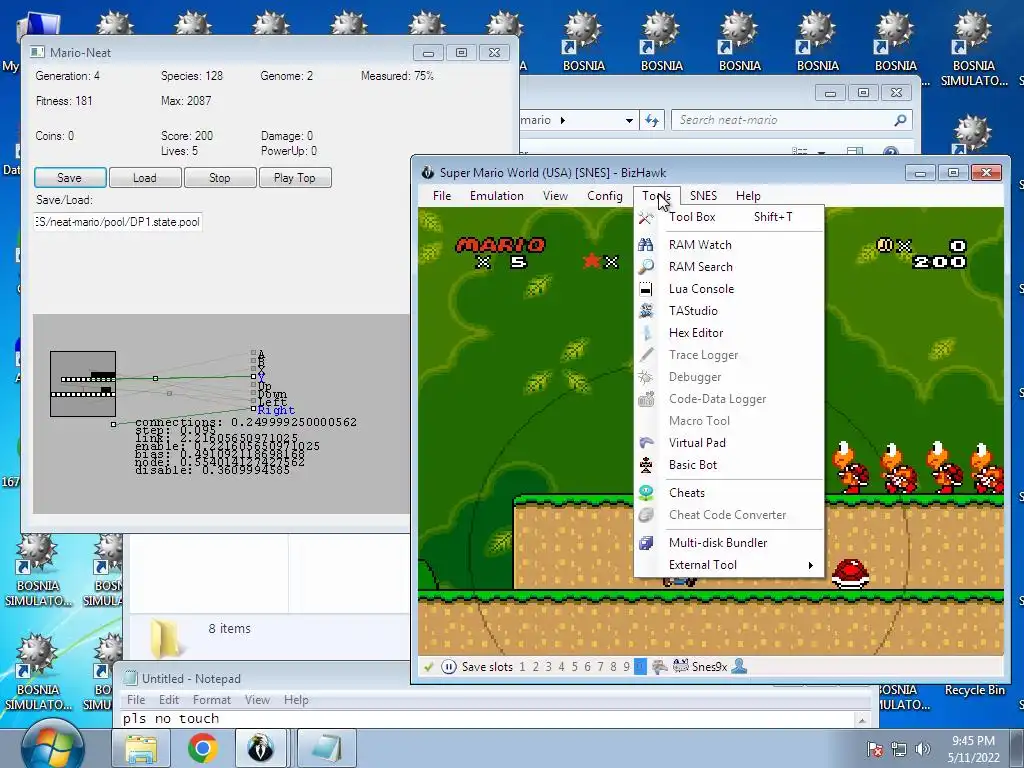Click pause icon in BizHawk status bar

click(x=449, y=667)
